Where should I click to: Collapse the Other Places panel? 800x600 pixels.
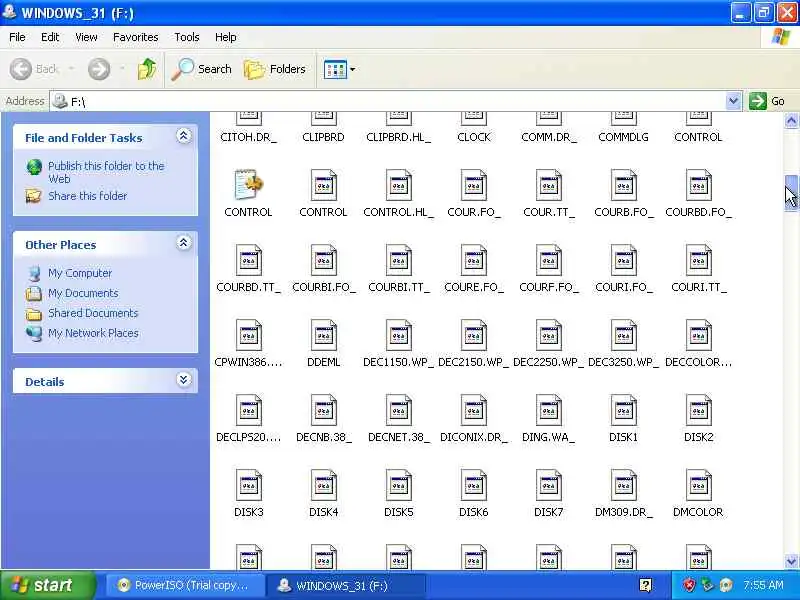pos(184,243)
